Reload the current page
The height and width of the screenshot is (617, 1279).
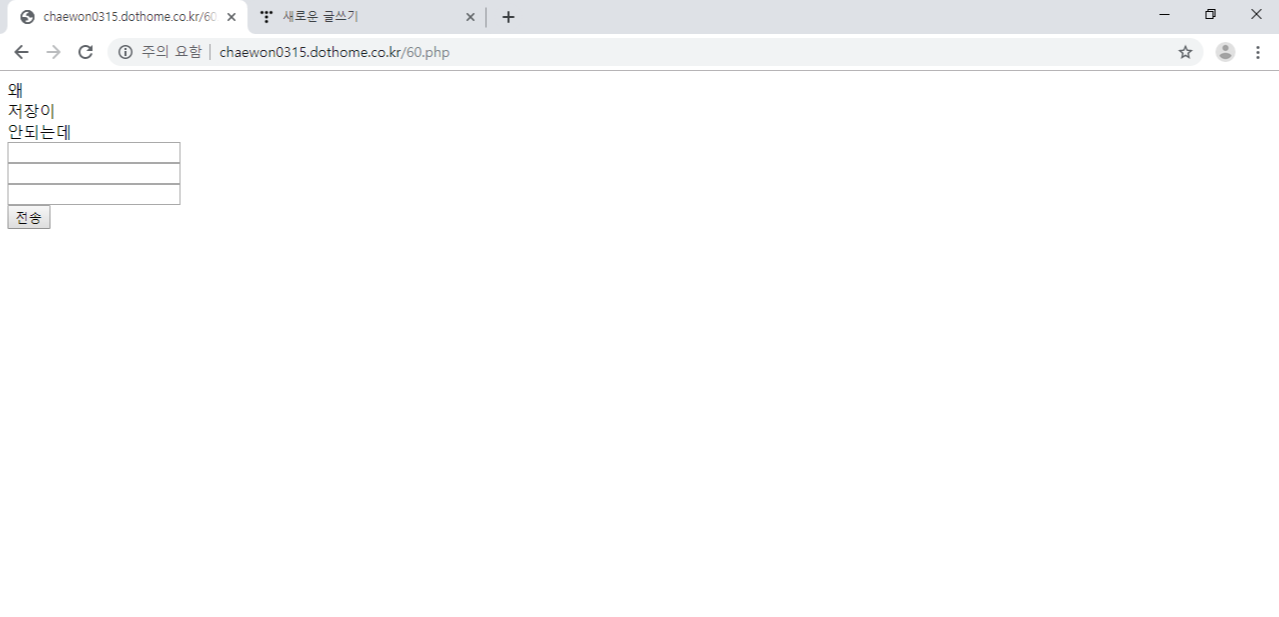point(86,52)
